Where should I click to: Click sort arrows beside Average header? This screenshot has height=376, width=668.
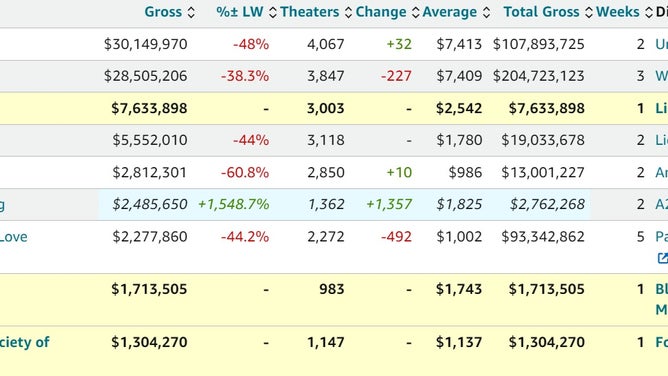click(486, 12)
